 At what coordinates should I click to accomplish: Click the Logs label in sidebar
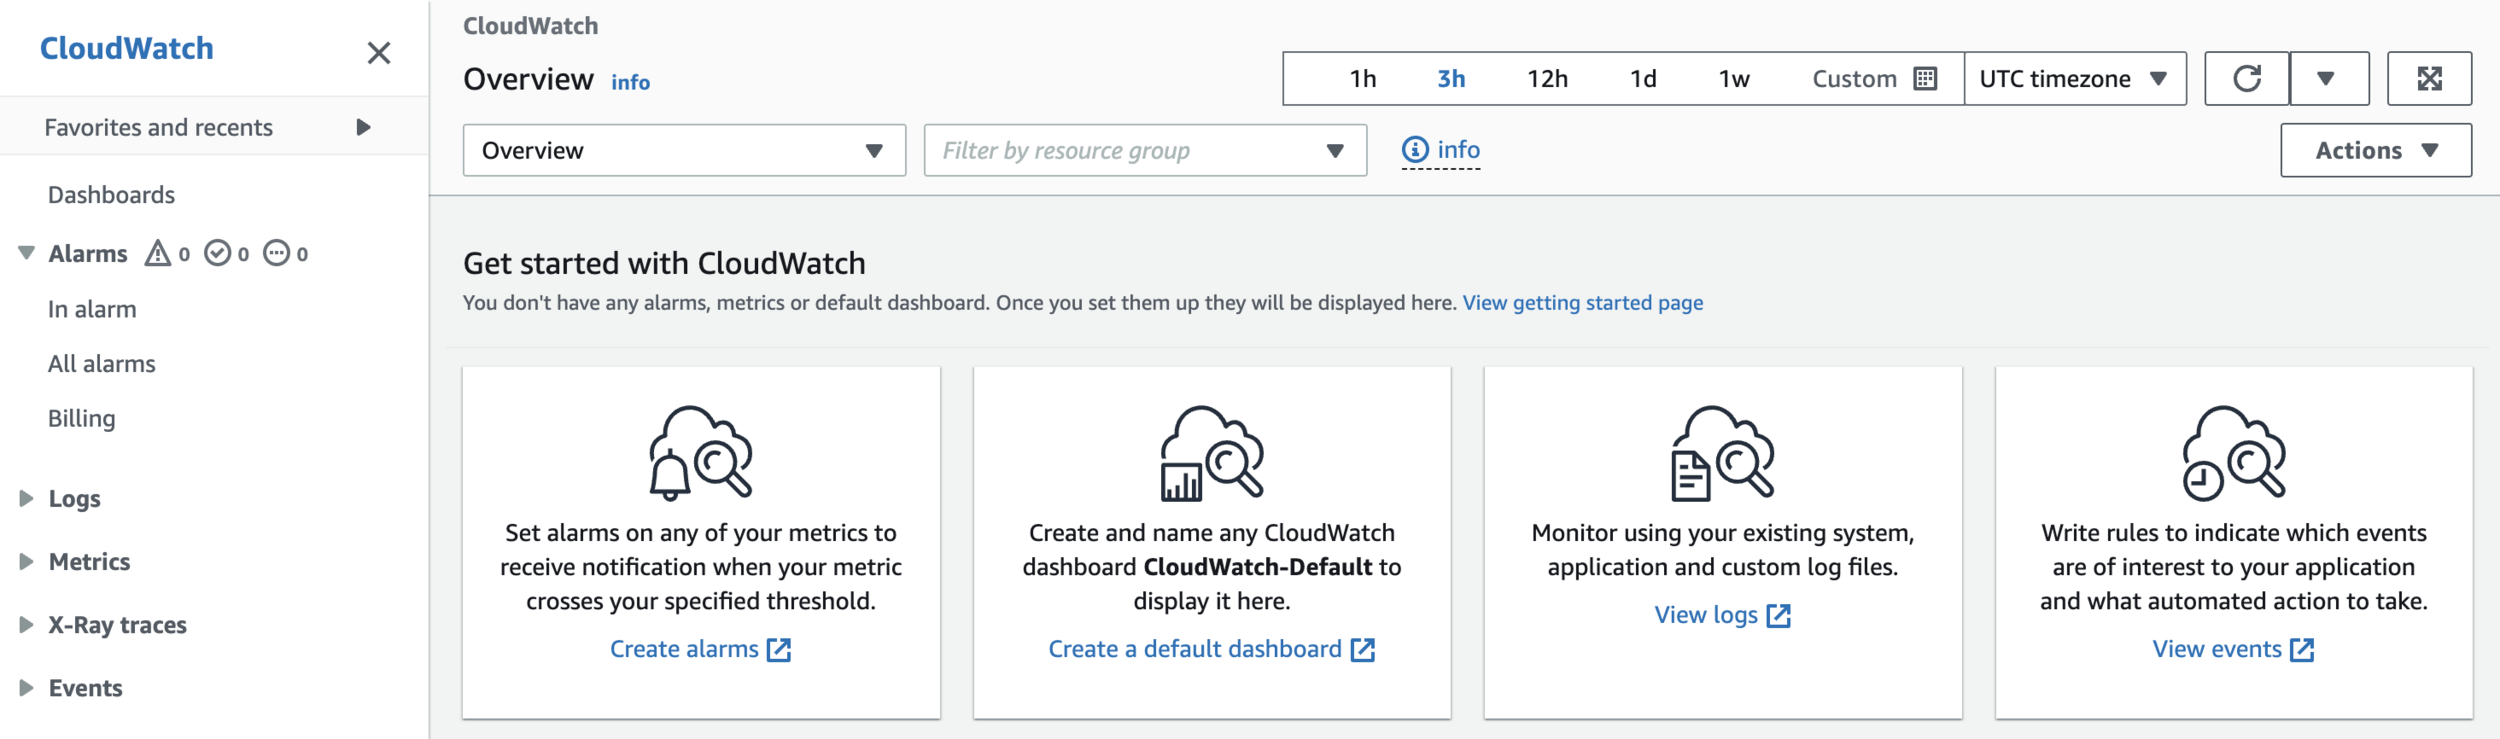coord(74,499)
